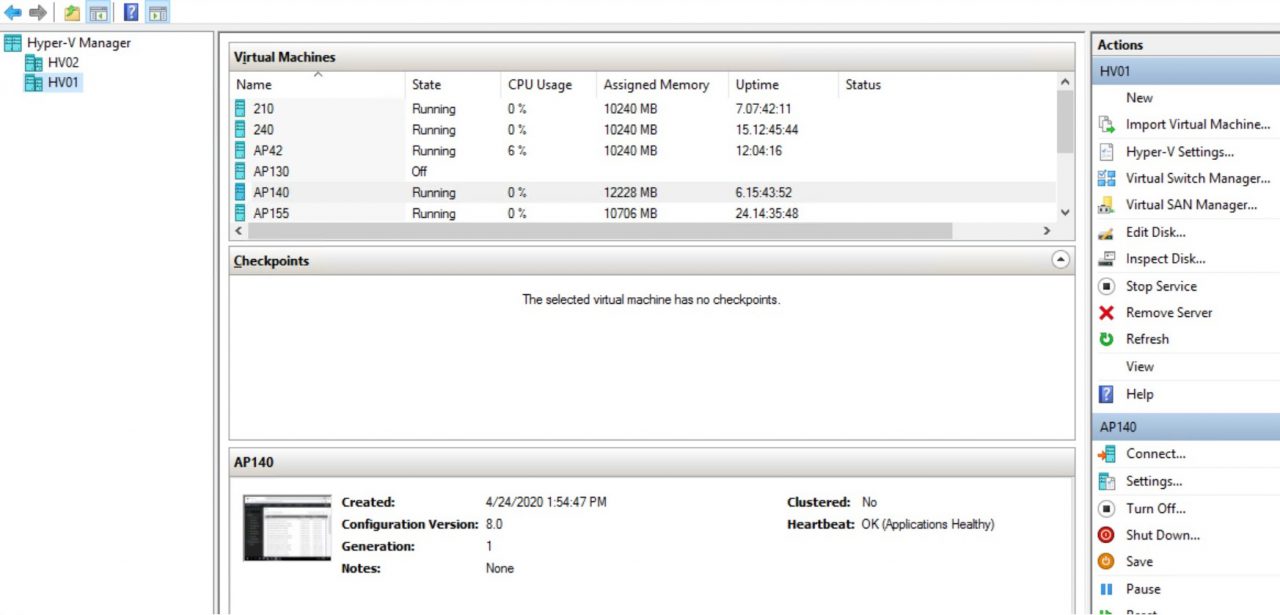Collapse the Checkpoints section
1280x615 pixels.
pos(1060,260)
